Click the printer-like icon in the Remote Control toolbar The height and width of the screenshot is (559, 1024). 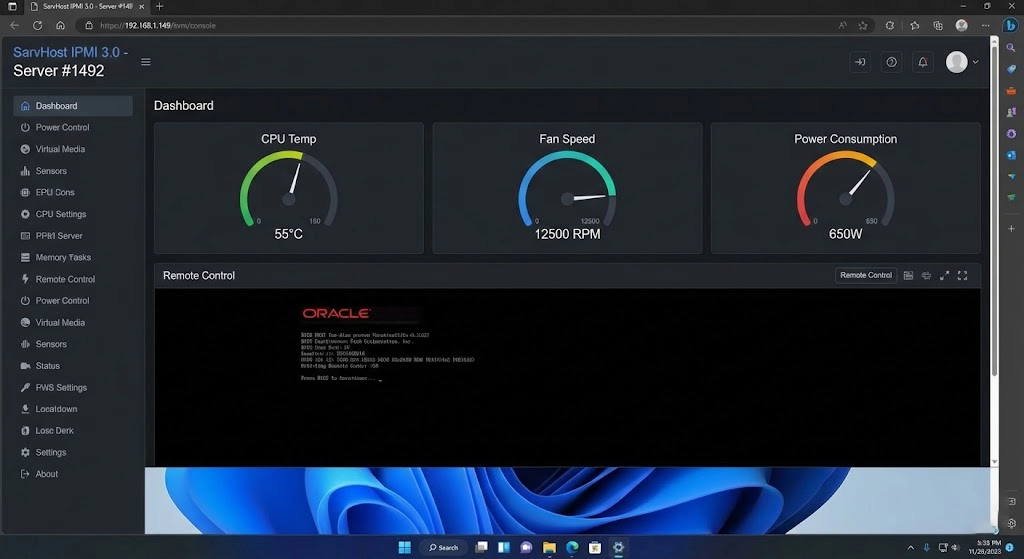[x=926, y=276]
